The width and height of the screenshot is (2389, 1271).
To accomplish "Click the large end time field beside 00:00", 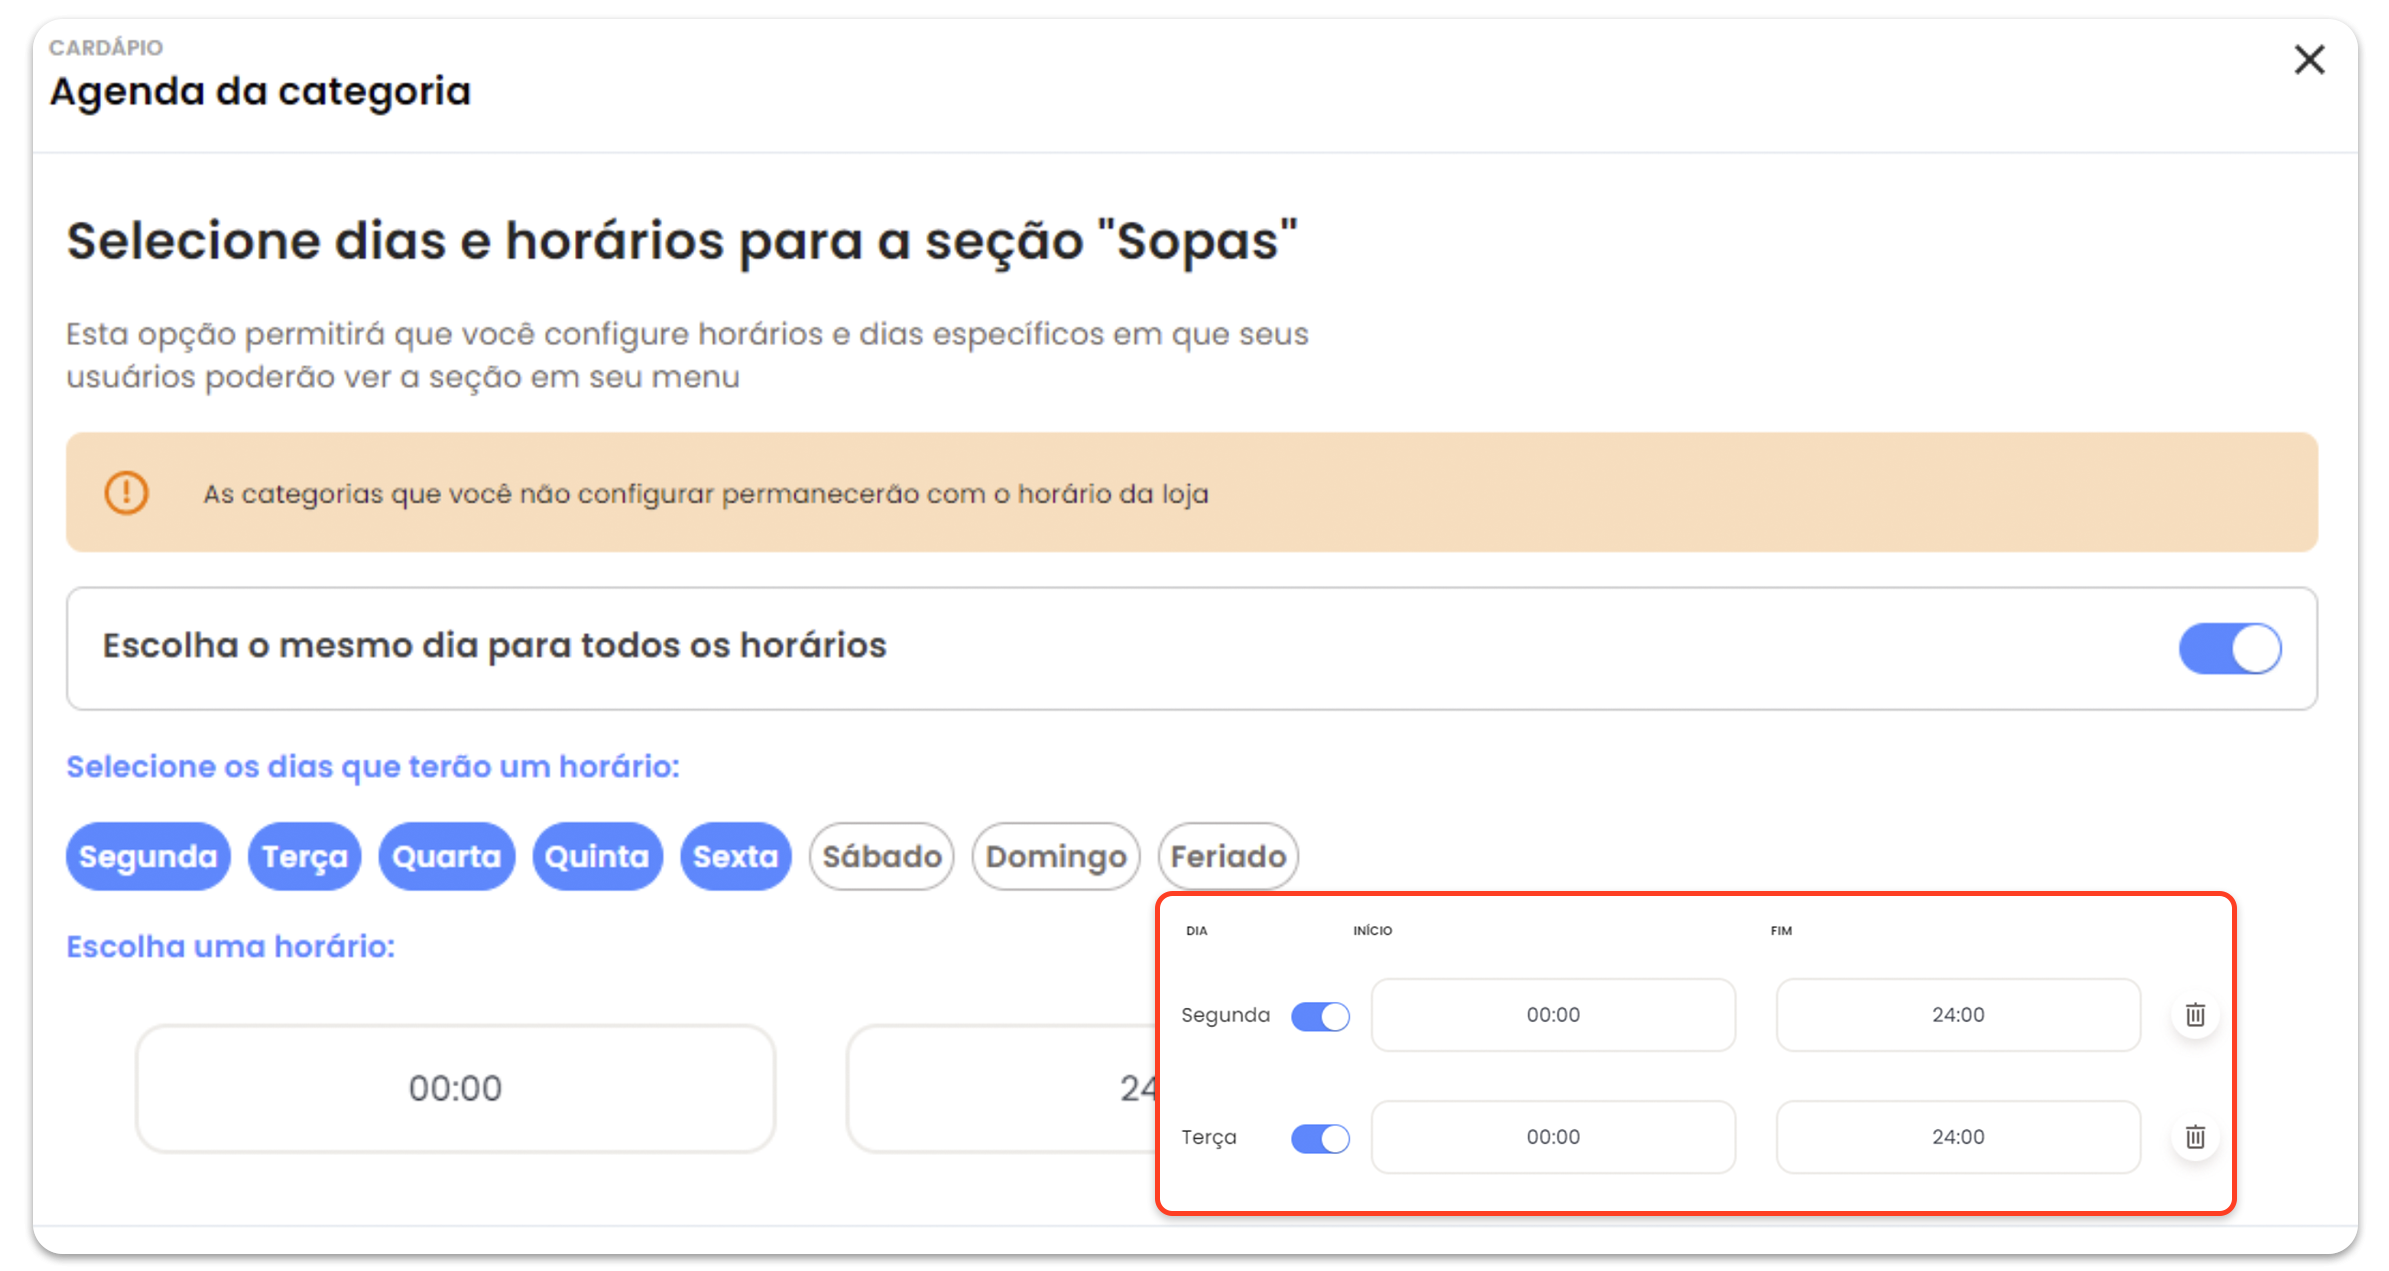I will pyautogui.click(x=1002, y=1088).
